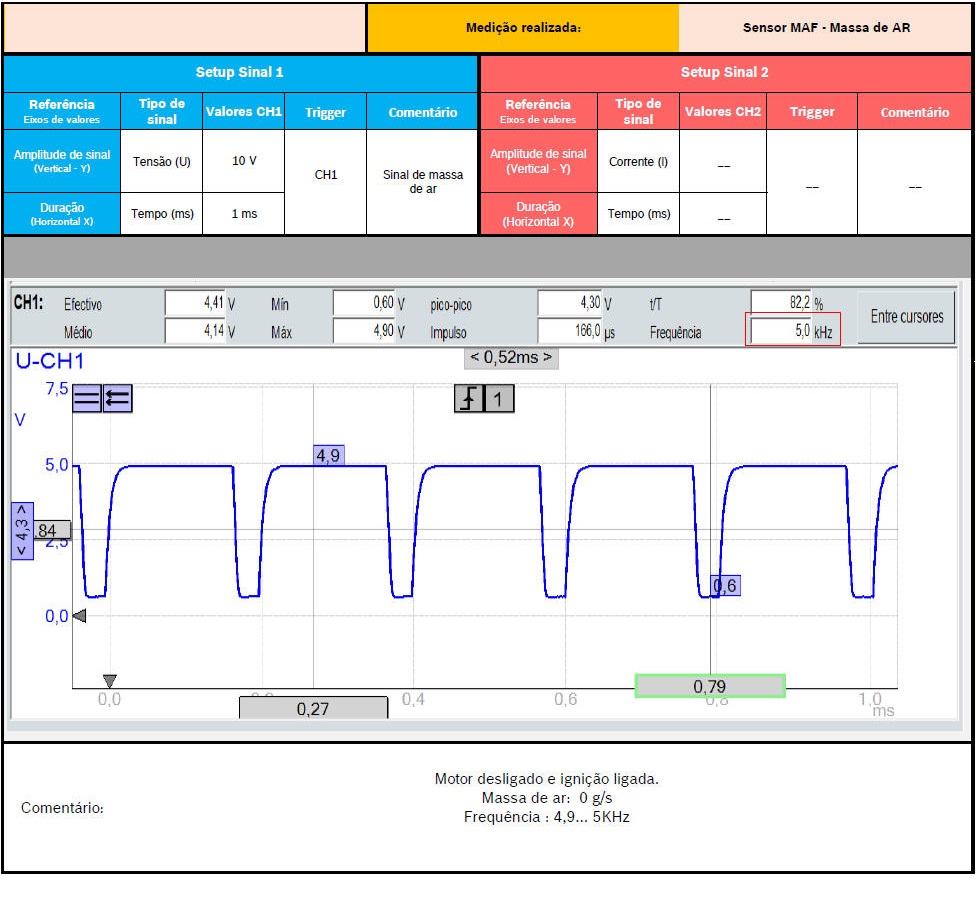Click the trigger channel 1 indicator

click(x=499, y=400)
